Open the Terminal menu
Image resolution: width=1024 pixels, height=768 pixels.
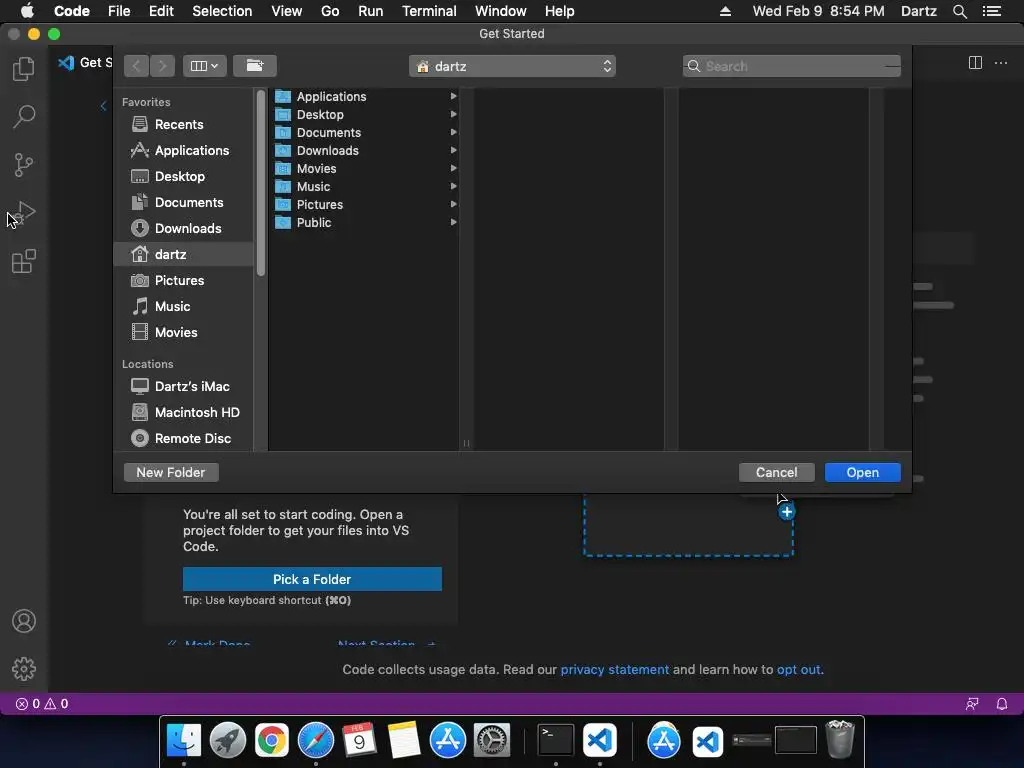pyautogui.click(x=429, y=11)
